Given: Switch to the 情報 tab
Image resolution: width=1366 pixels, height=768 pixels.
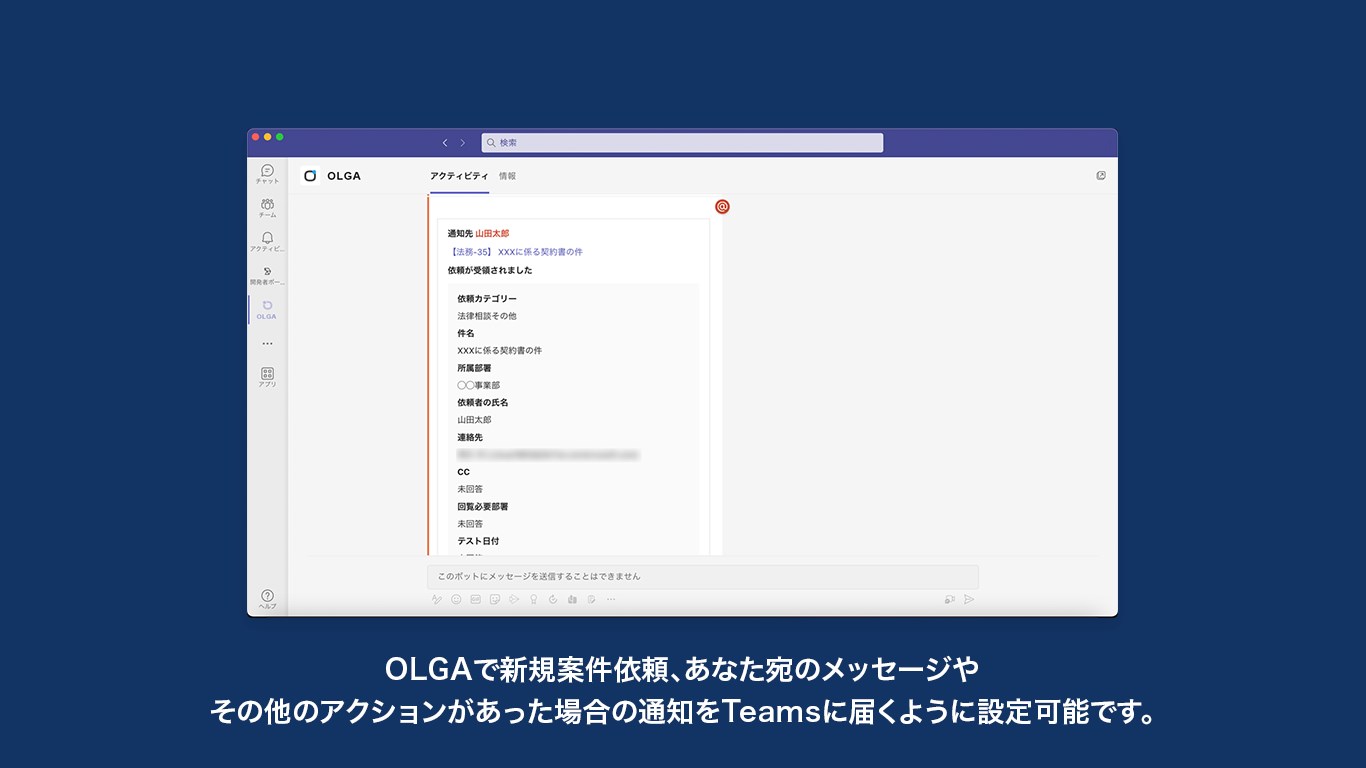Looking at the screenshot, I should click(507, 176).
